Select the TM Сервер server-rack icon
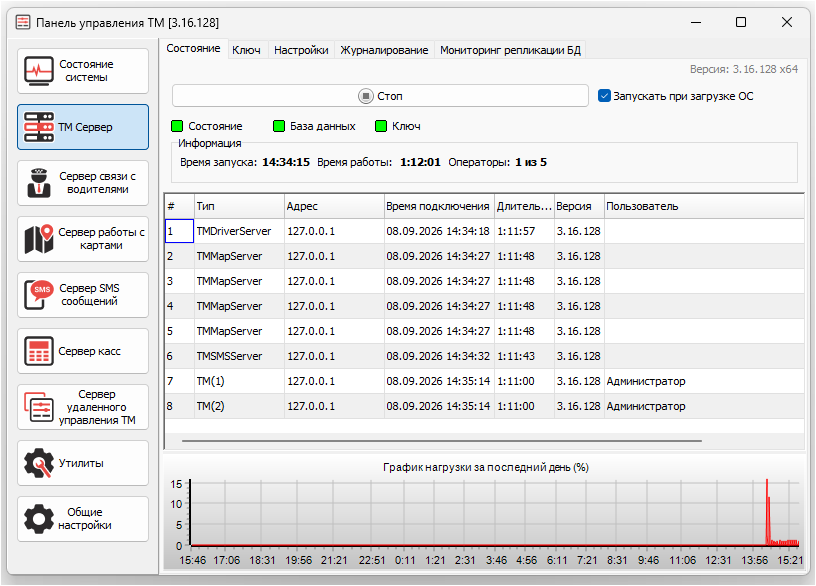816x586 pixels. point(39,127)
